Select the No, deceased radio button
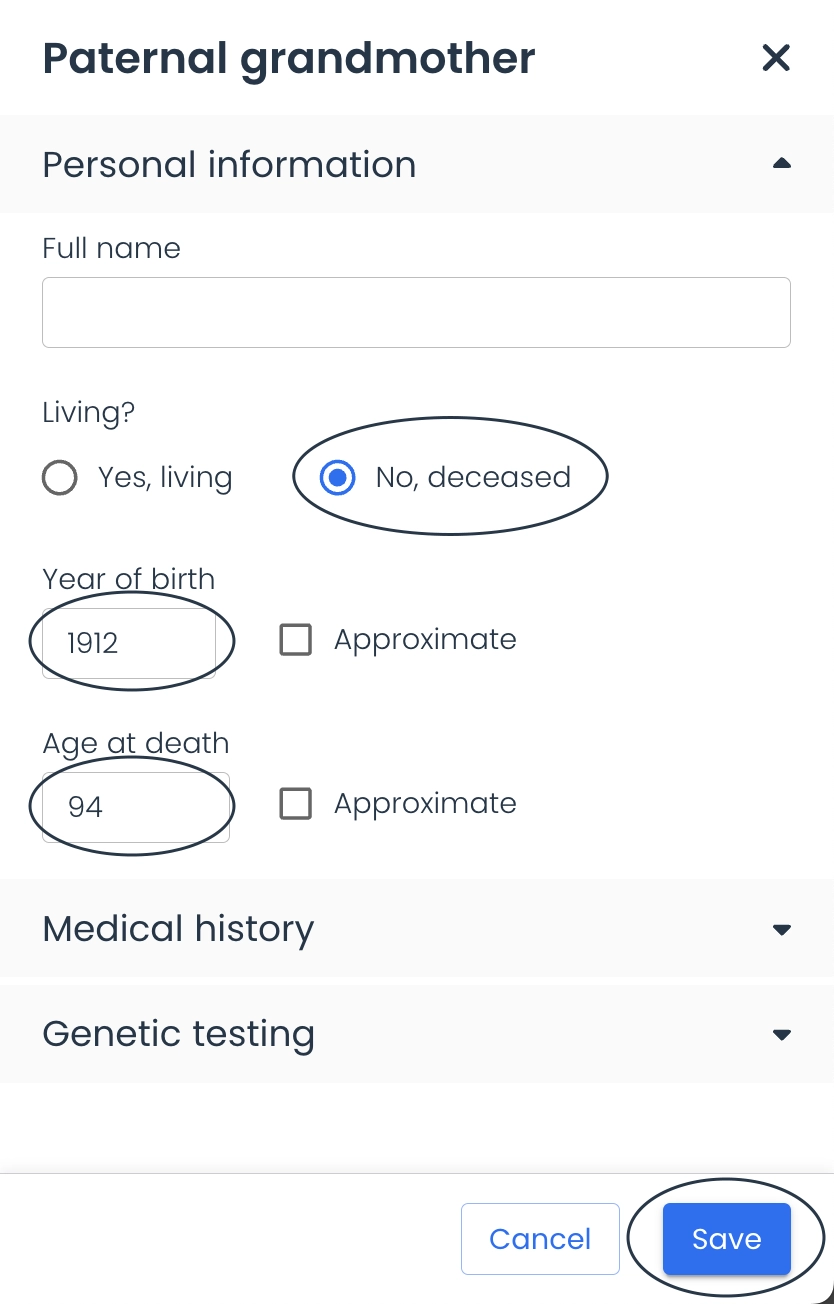The width and height of the screenshot is (834, 1304). tap(338, 478)
